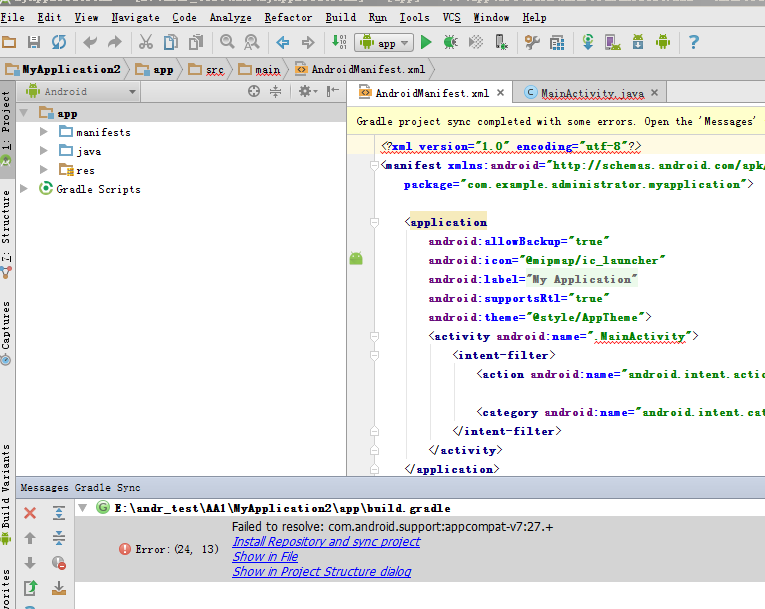Open the SDK Manager download icon

[638, 42]
